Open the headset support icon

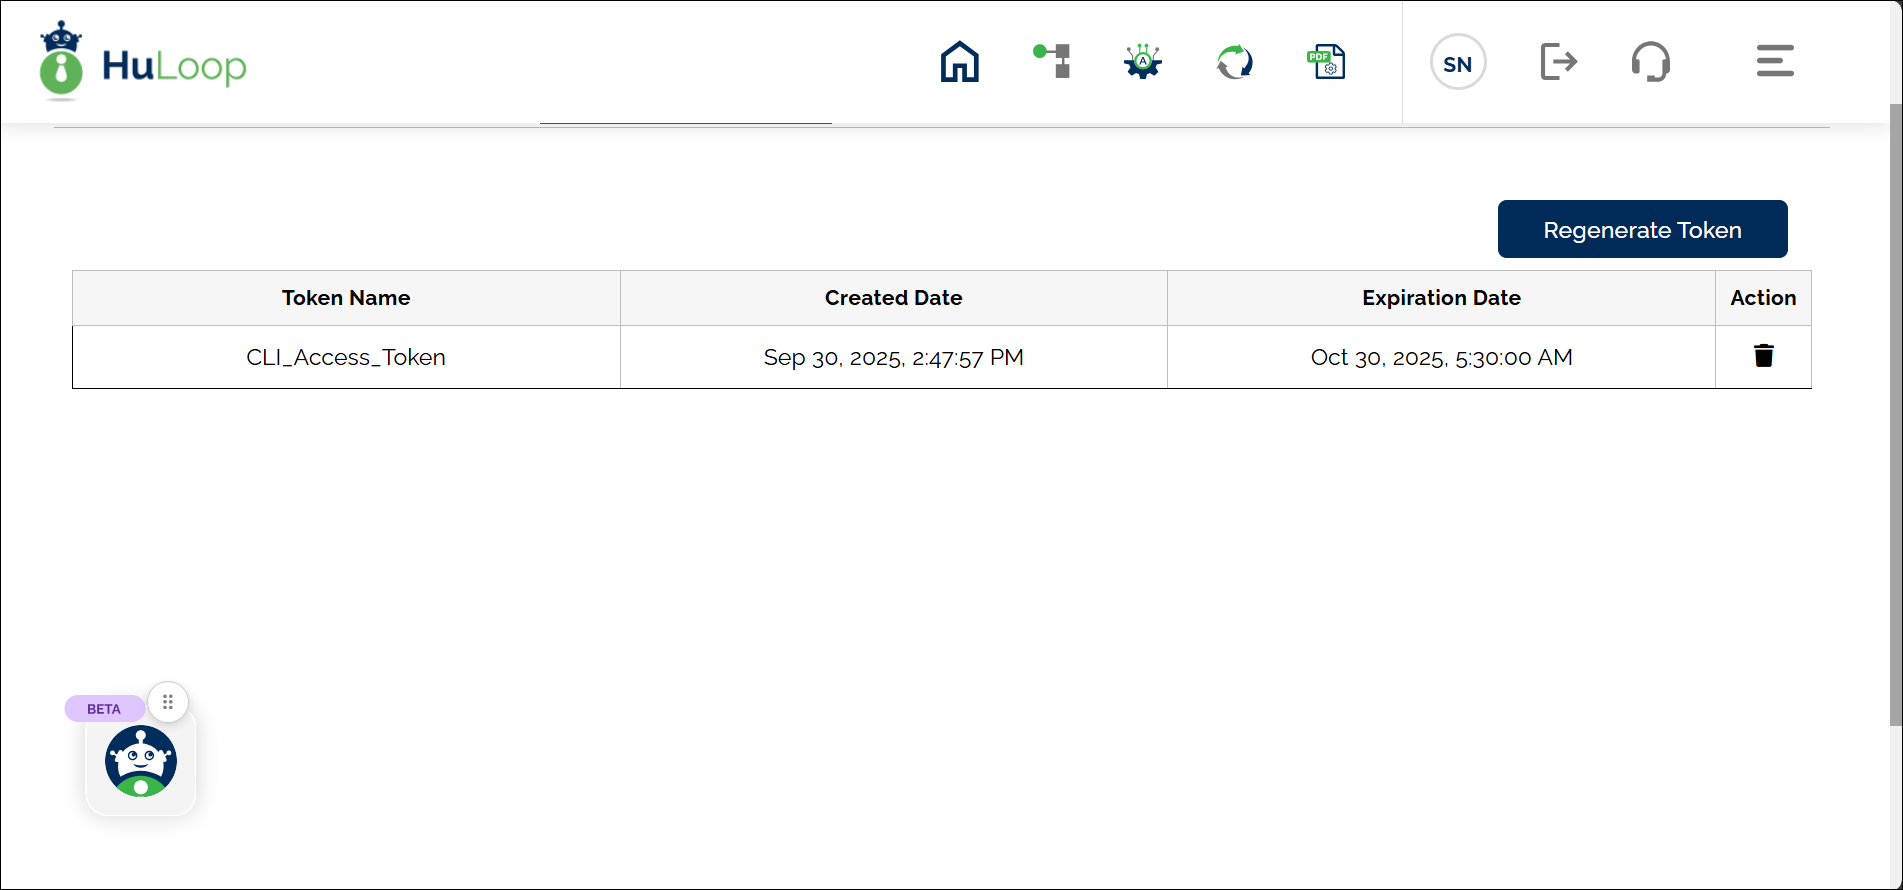(1650, 62)
